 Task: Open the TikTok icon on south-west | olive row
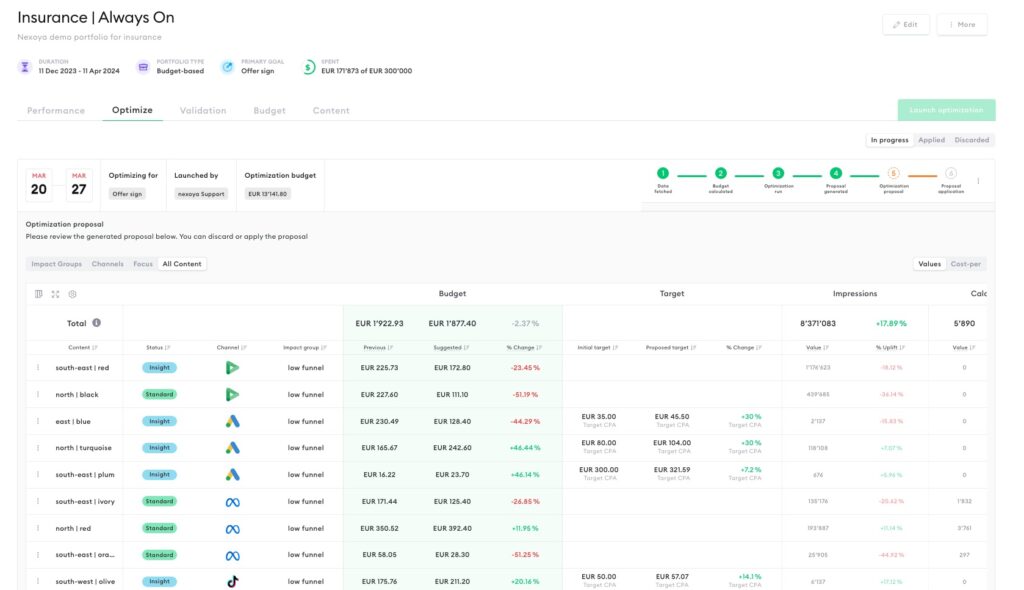[231, 580]
